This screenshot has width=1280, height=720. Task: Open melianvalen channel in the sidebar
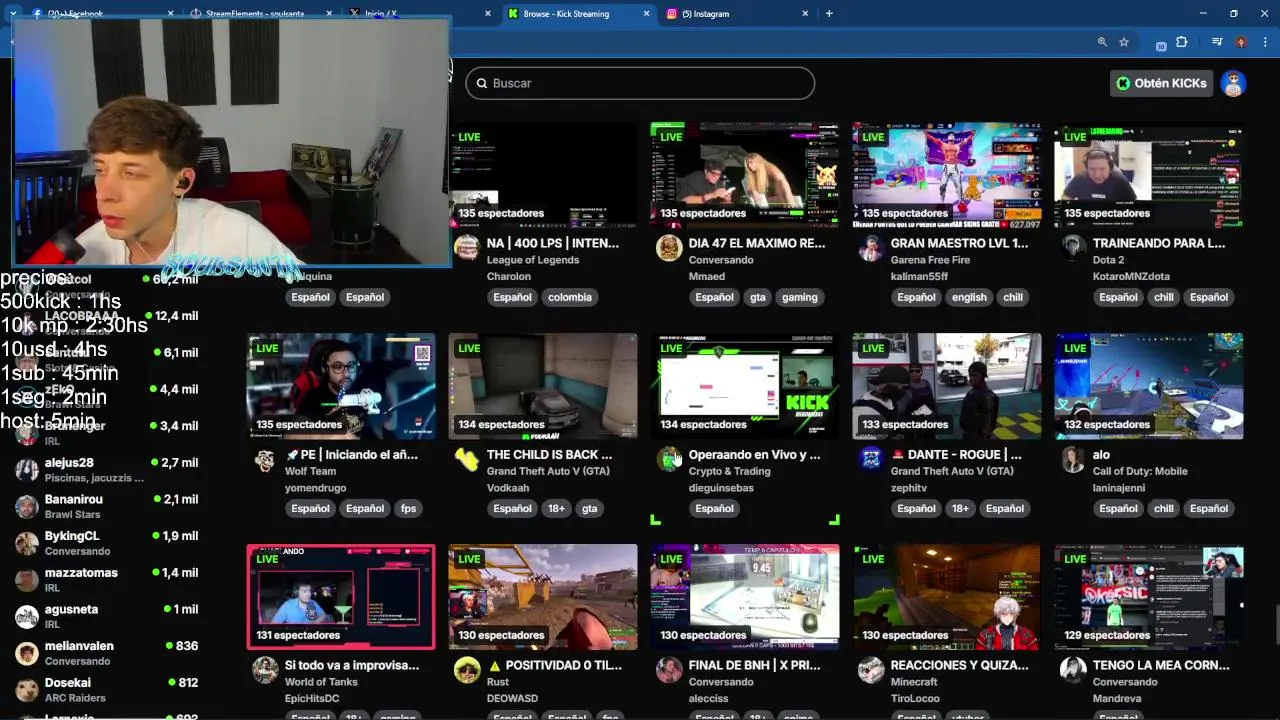[x=107, y=653]
